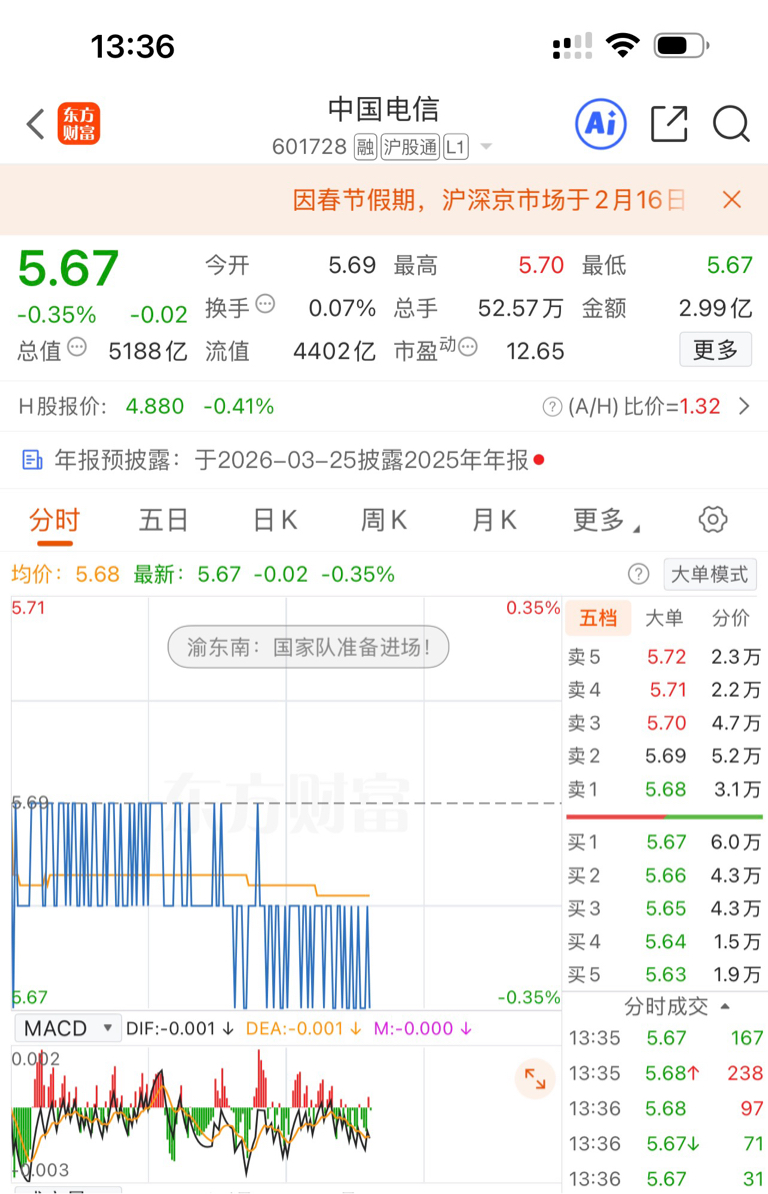Show info for 总值 indicator
Image resolution: width=768 pixels, height=1194 pixels.
coord(77,348)
